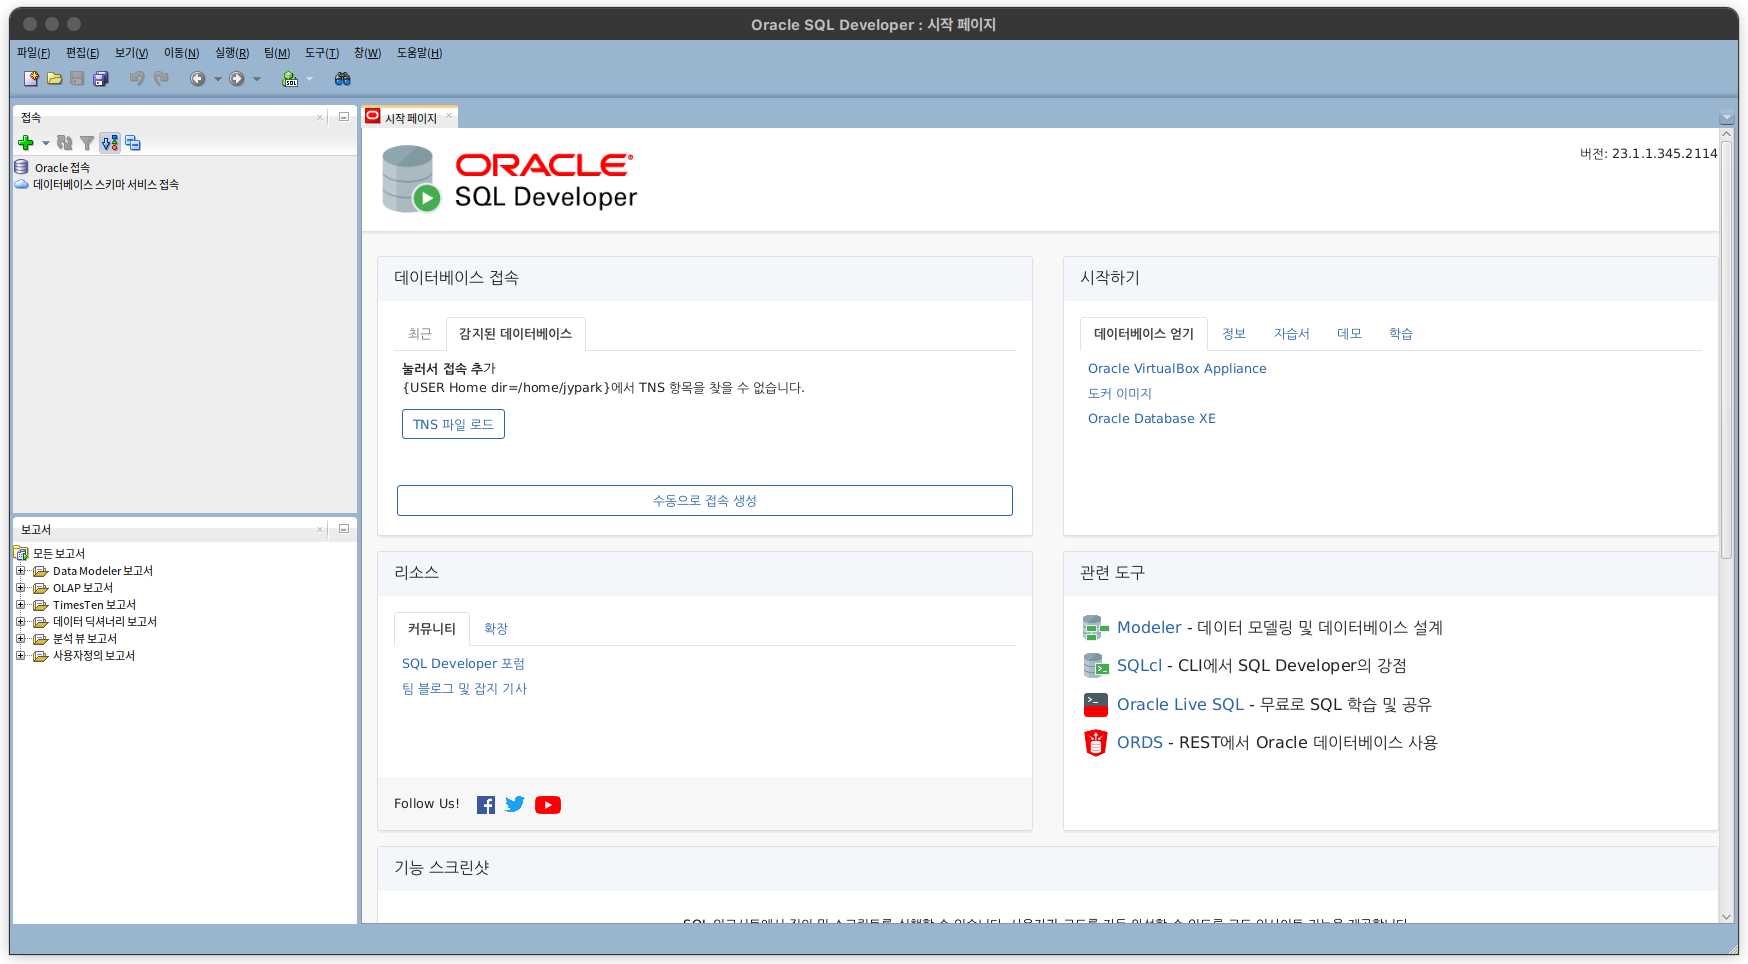This screenshot has height=964, width=1748.
Task: Open the 파일(F) menu
Action: coord(33,53)
